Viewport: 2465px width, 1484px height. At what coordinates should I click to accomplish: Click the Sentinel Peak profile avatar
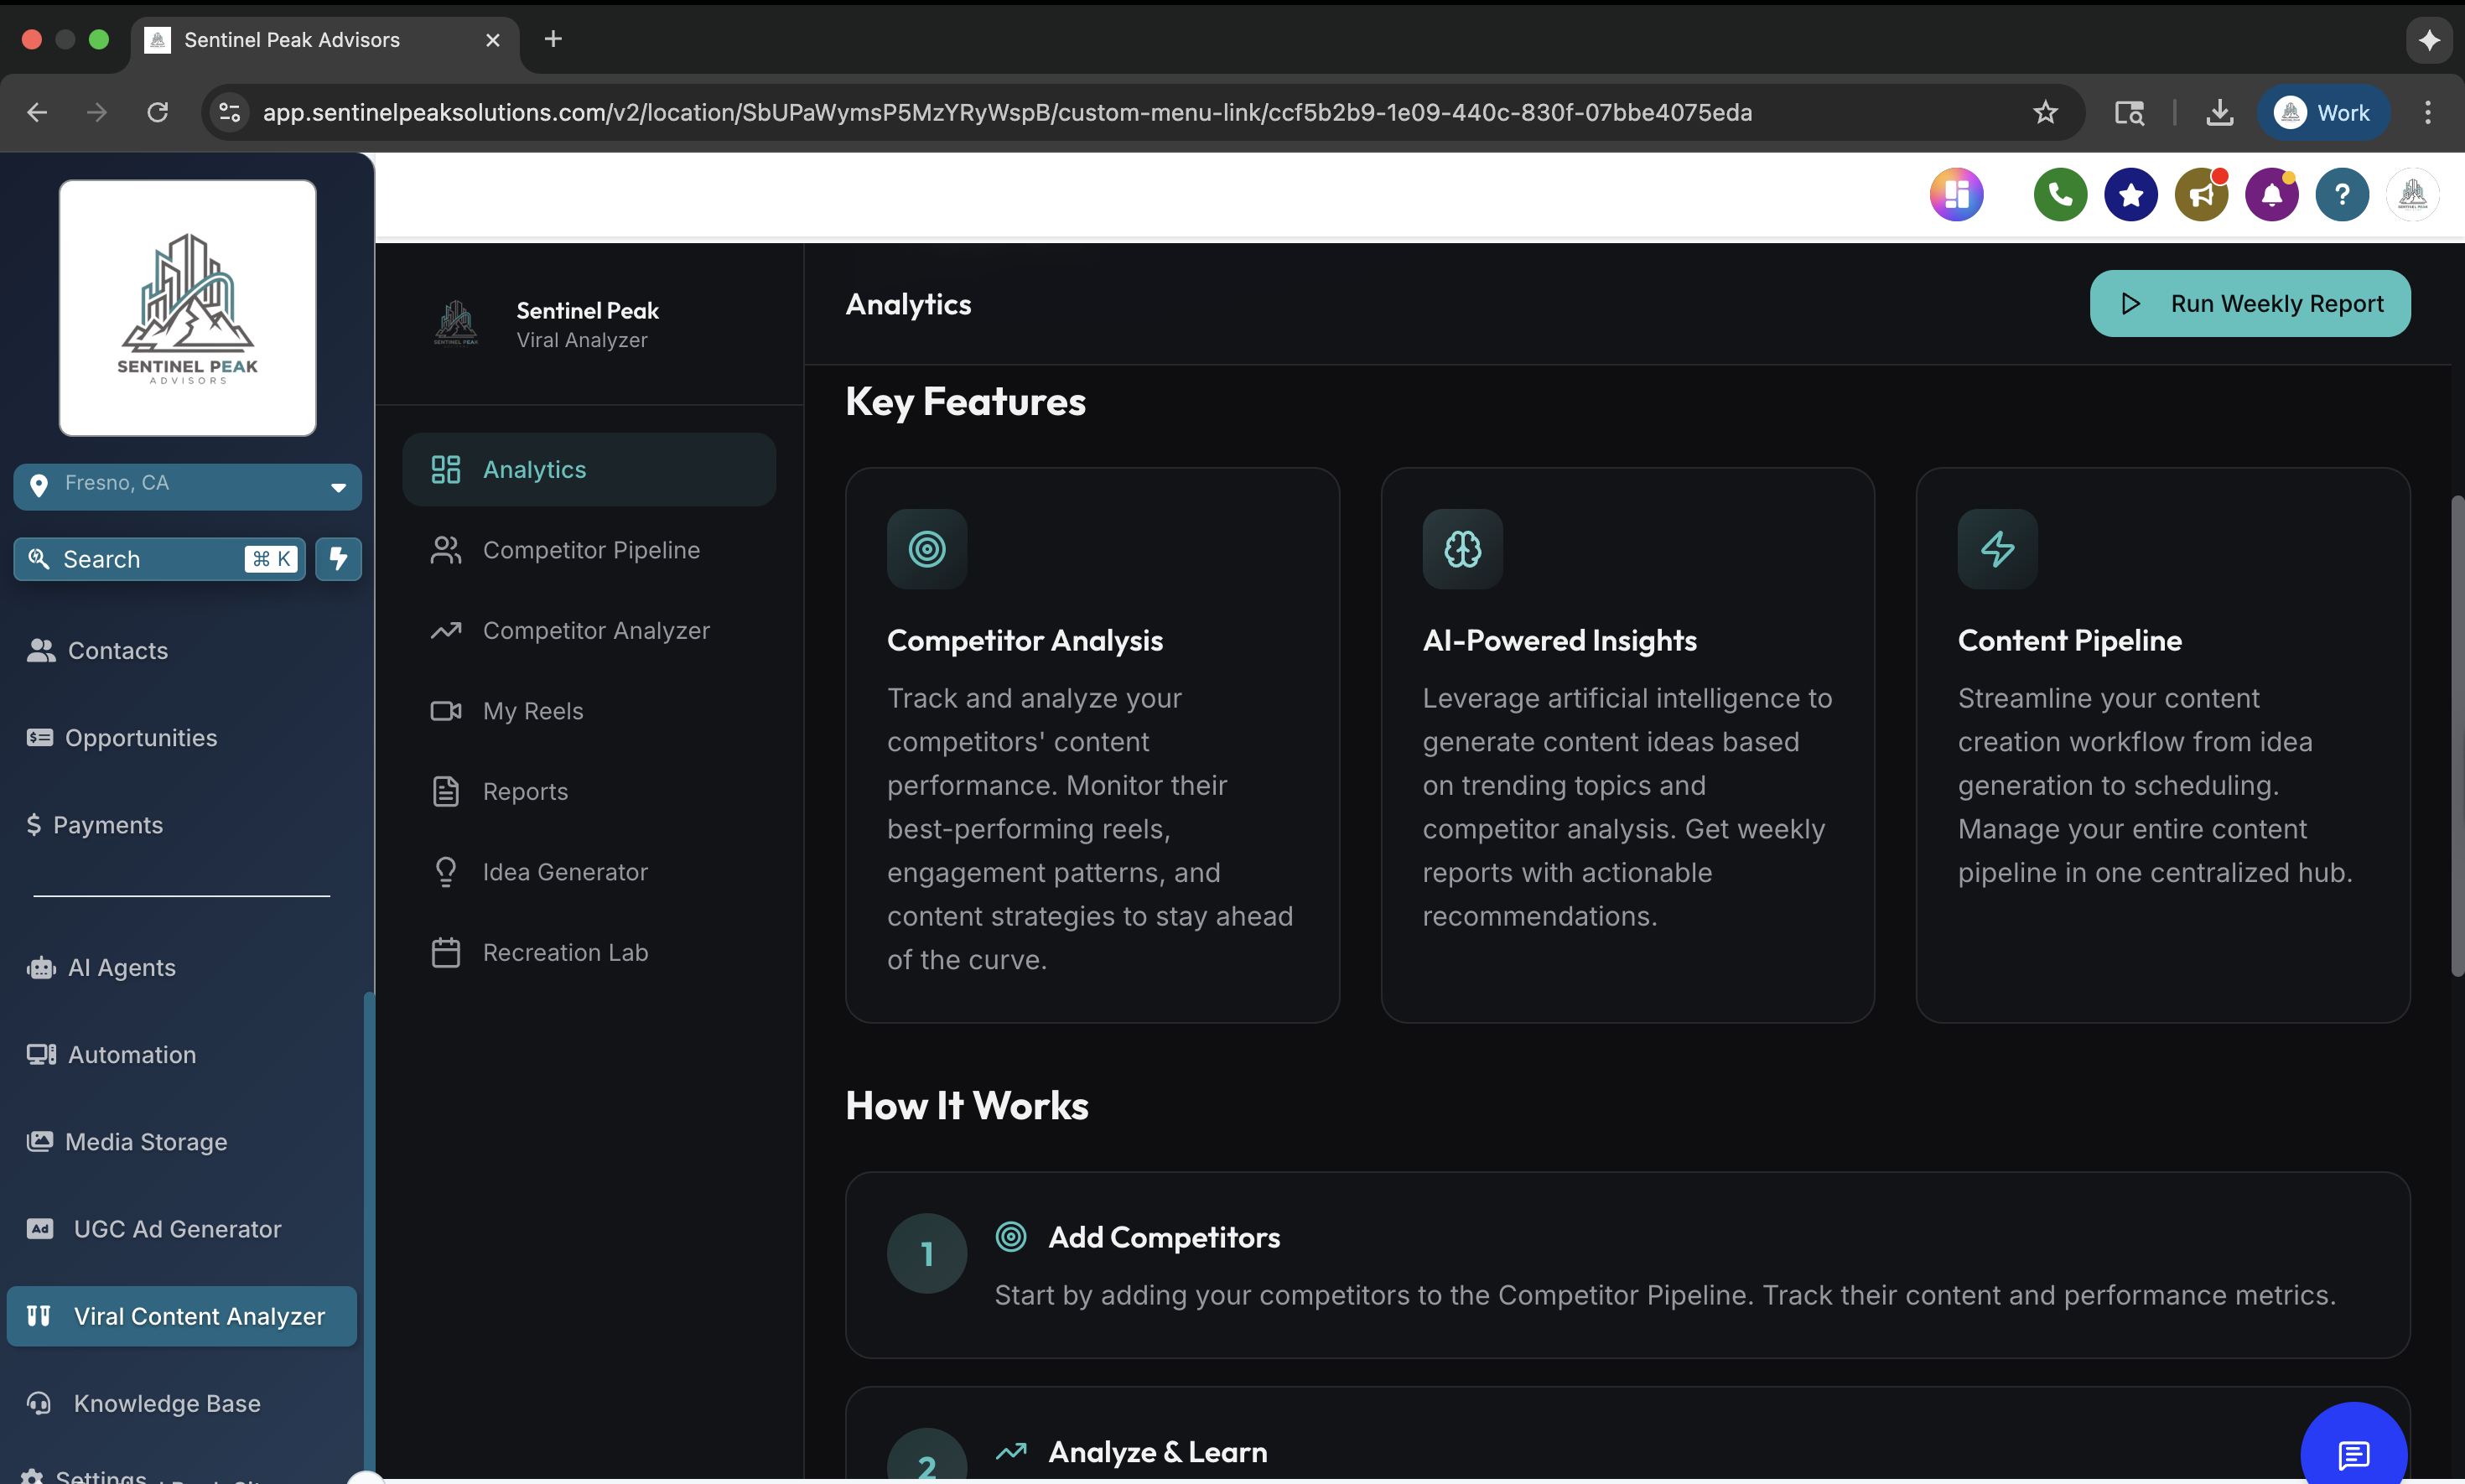tap(2412, 194)
